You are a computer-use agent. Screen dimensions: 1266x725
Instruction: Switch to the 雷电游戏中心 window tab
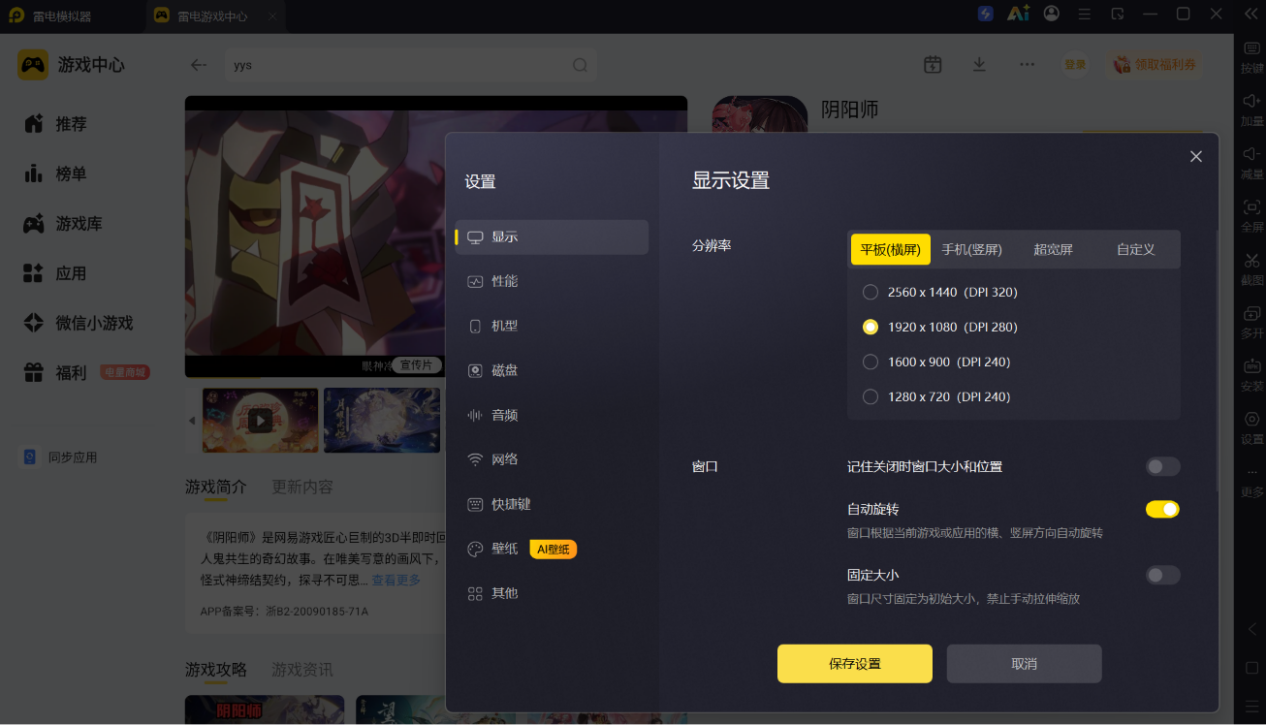coord(214,16)
